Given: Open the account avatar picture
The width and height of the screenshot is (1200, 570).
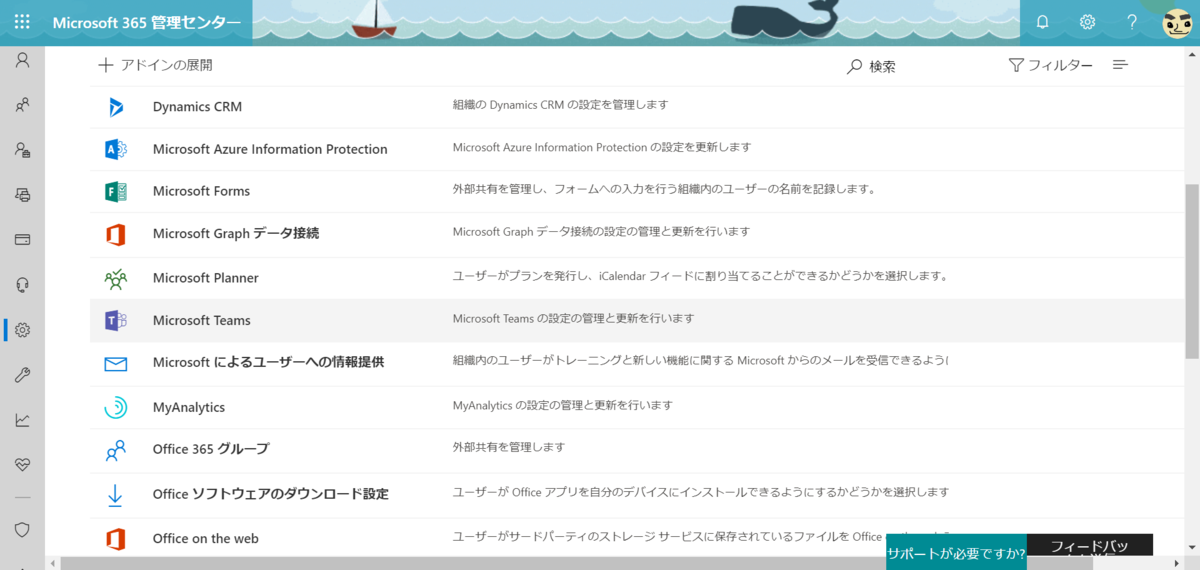Looking at the screenshot, I should click(1177, 22).
